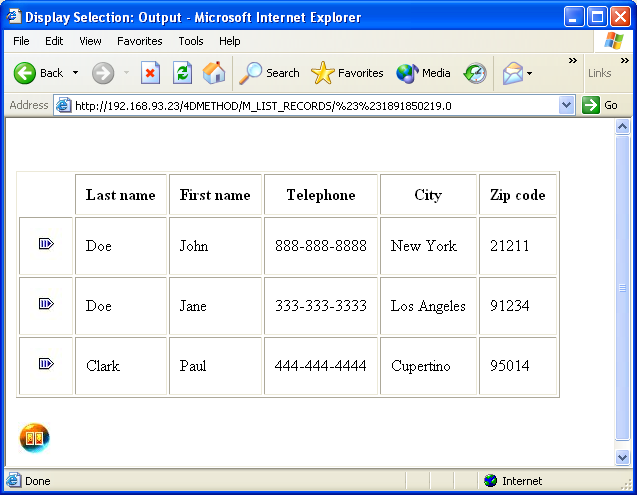Expand the Mail button dropdown arrow

click(530, 73)
